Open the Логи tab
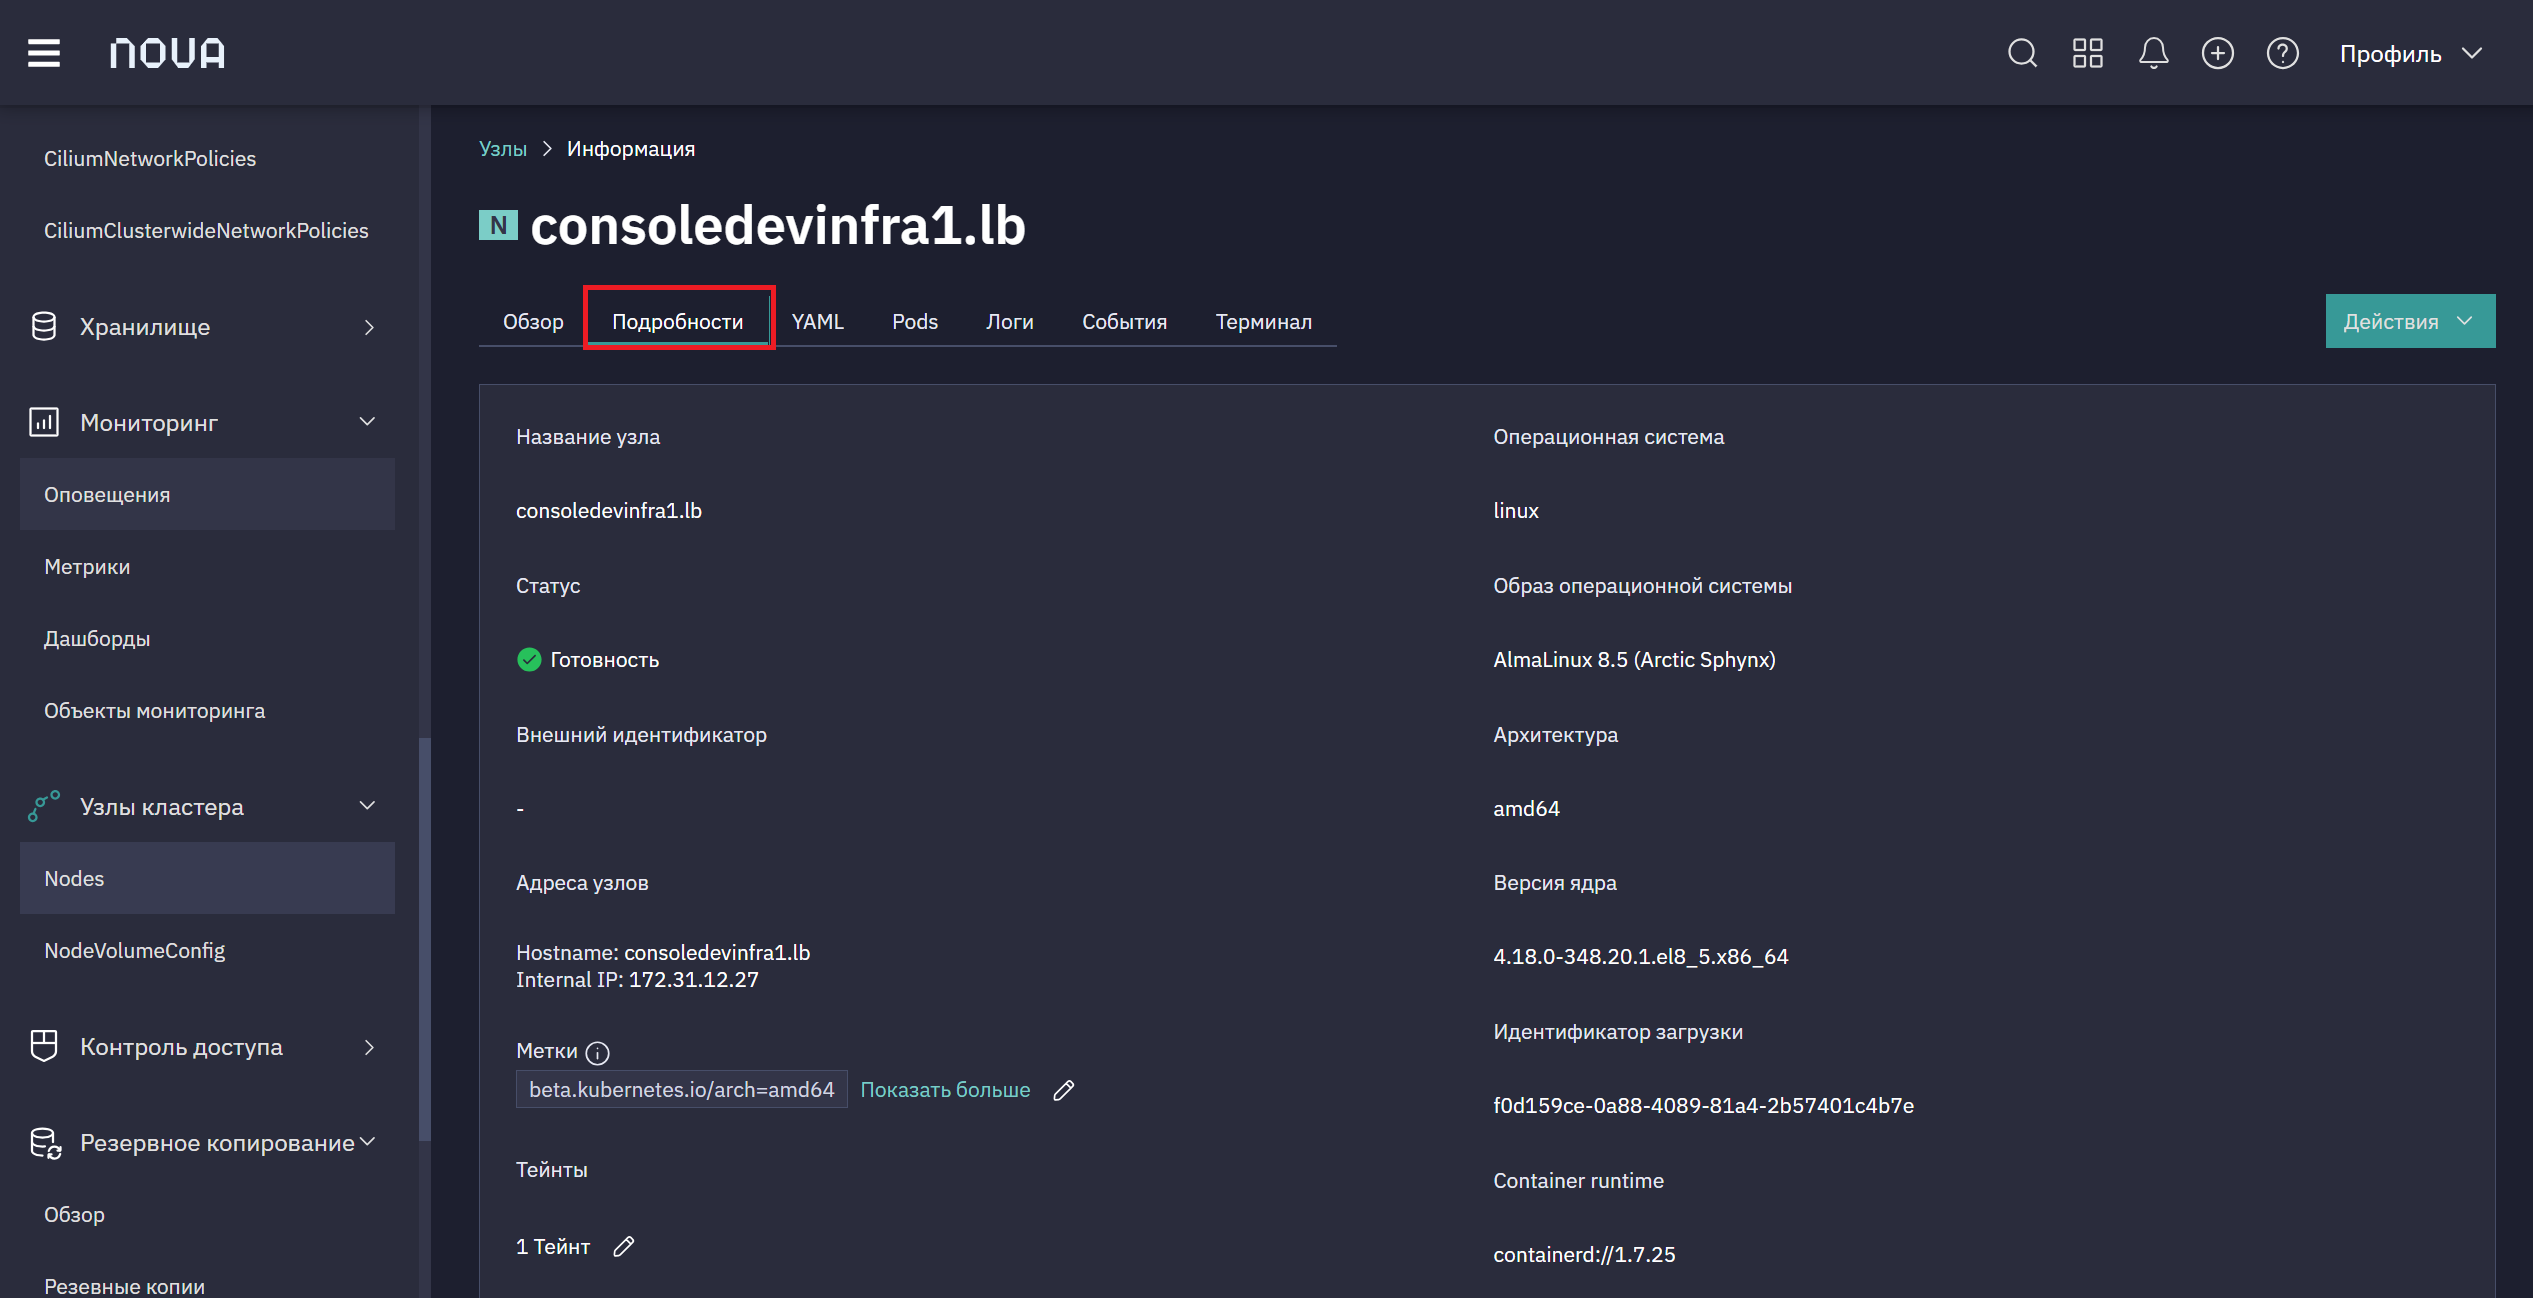The image size is (2533, 1298). pyautogui.click(x=1010, y=321)
